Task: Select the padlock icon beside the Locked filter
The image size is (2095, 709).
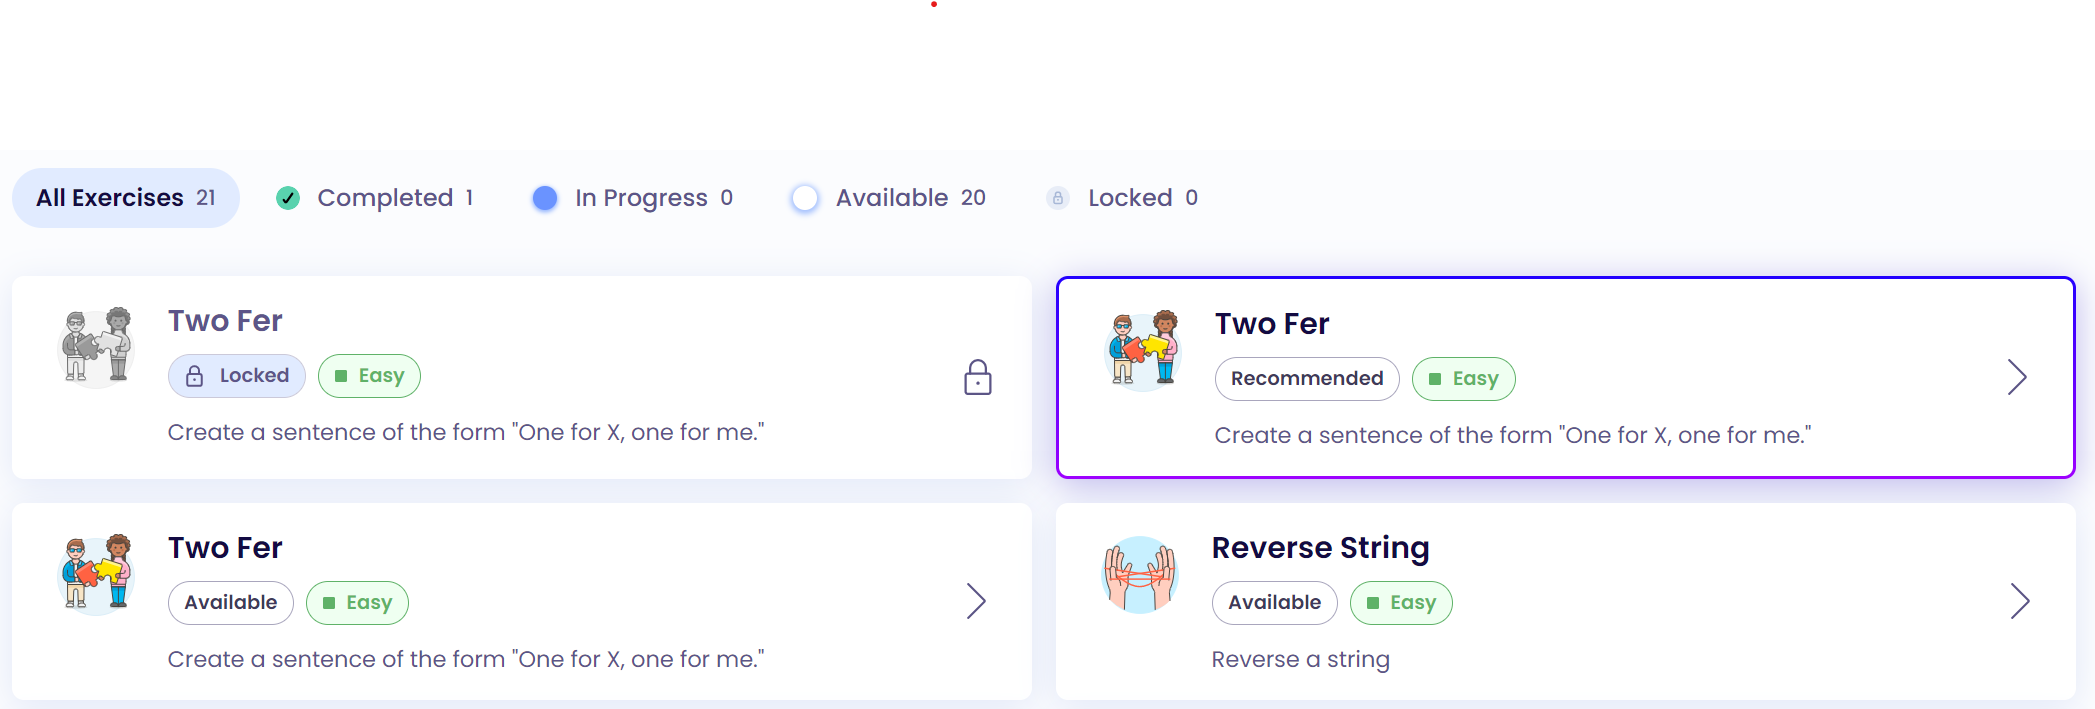Action: [x=1057, y=198]
